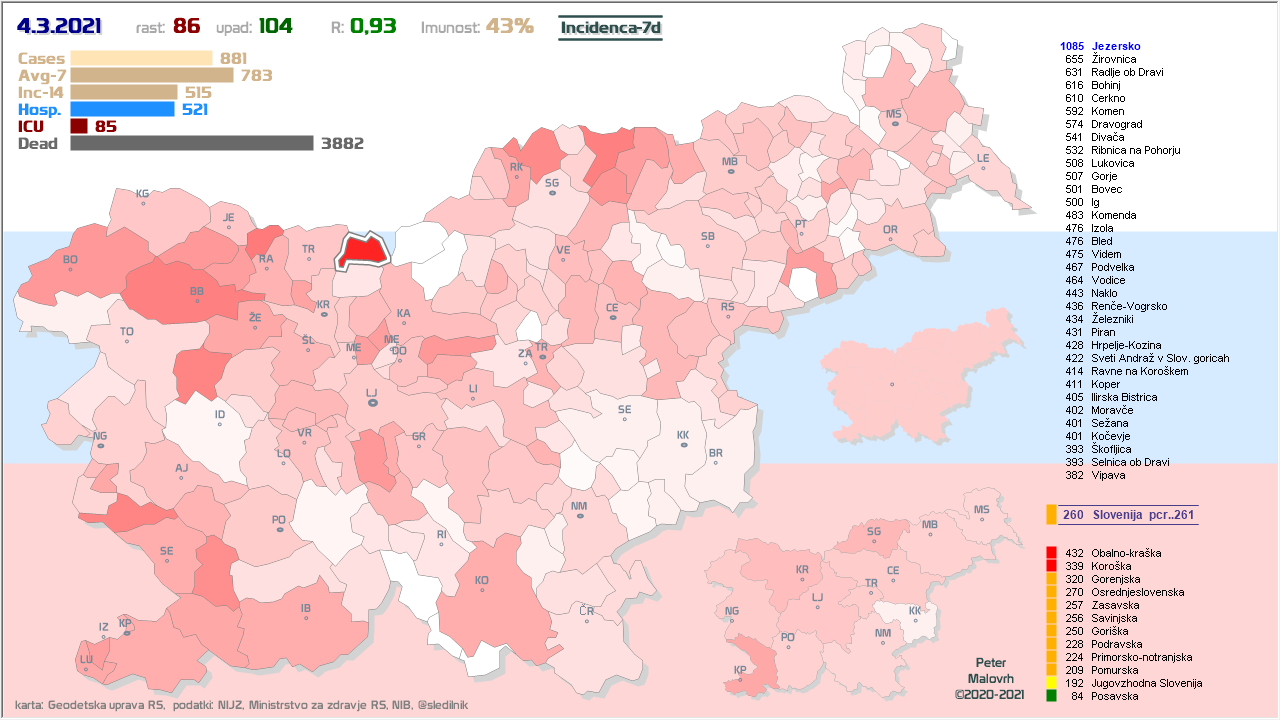
Task: Click the Ljubljana LJ marker on main map
Action: (372, 403)
